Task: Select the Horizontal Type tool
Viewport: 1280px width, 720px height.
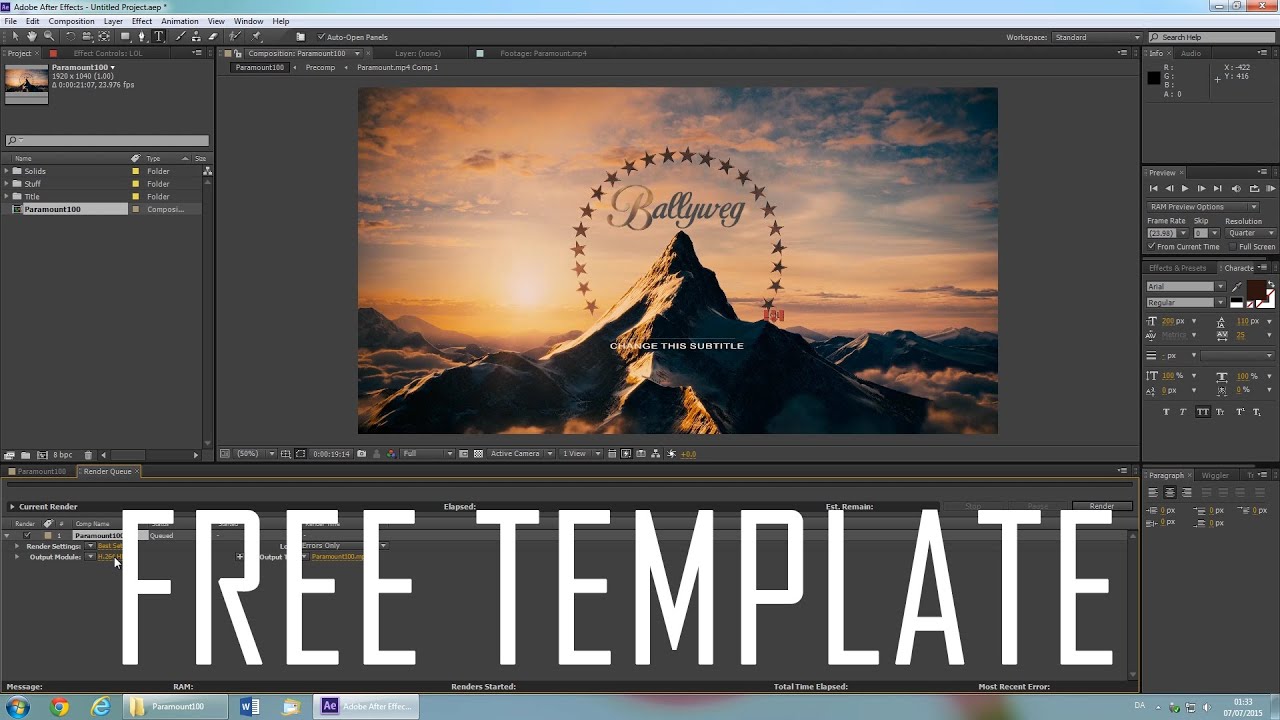Action: pyautogui.click(x=158, y=36)
